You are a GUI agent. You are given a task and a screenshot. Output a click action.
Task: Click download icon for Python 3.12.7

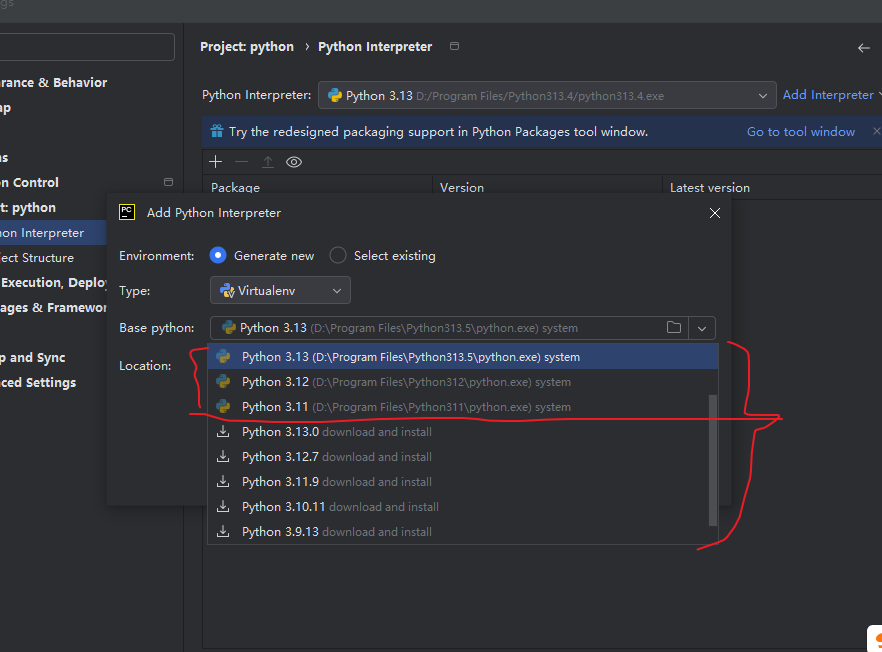223,456
